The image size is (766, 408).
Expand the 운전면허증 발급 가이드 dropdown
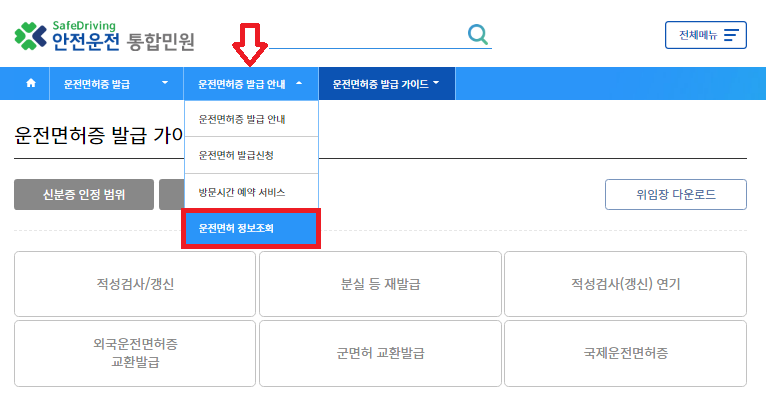pos(386,84)
